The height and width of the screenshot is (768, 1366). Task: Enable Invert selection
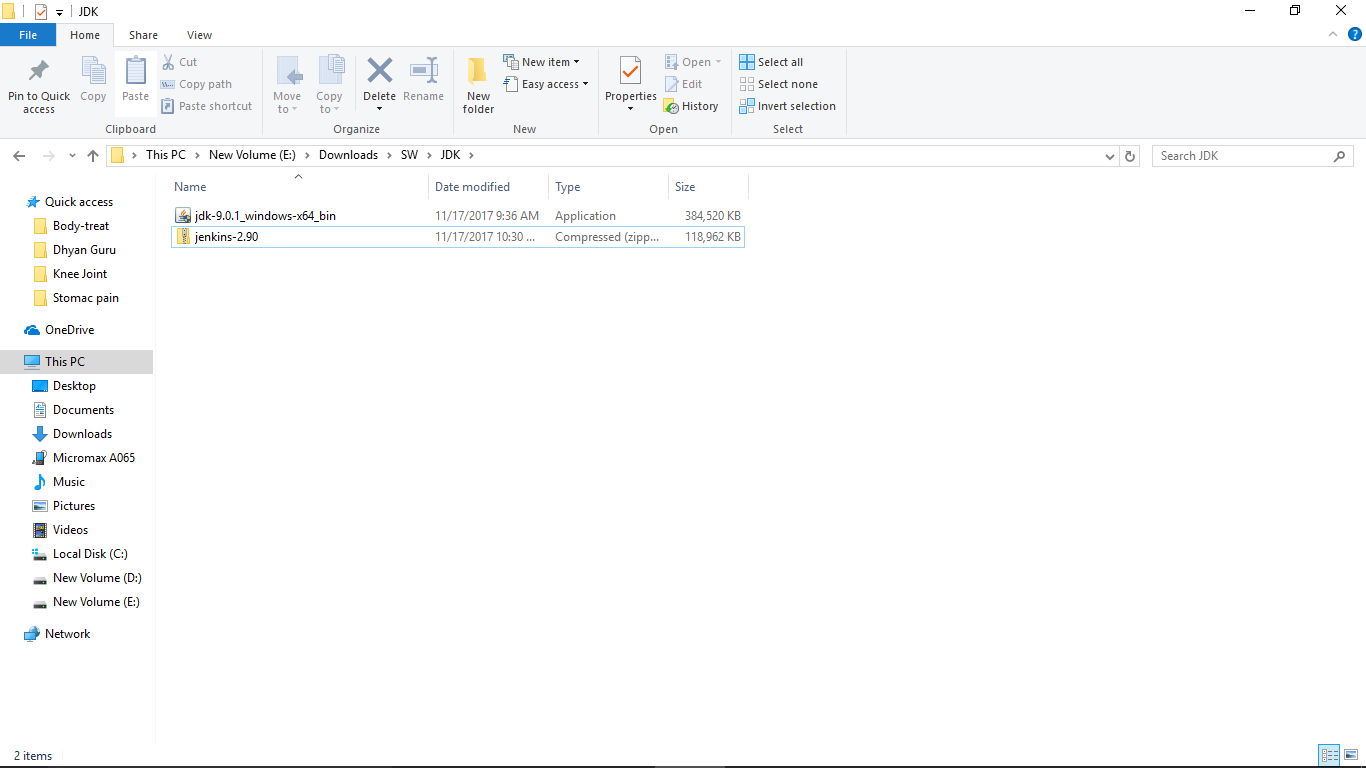coord(788,105)
